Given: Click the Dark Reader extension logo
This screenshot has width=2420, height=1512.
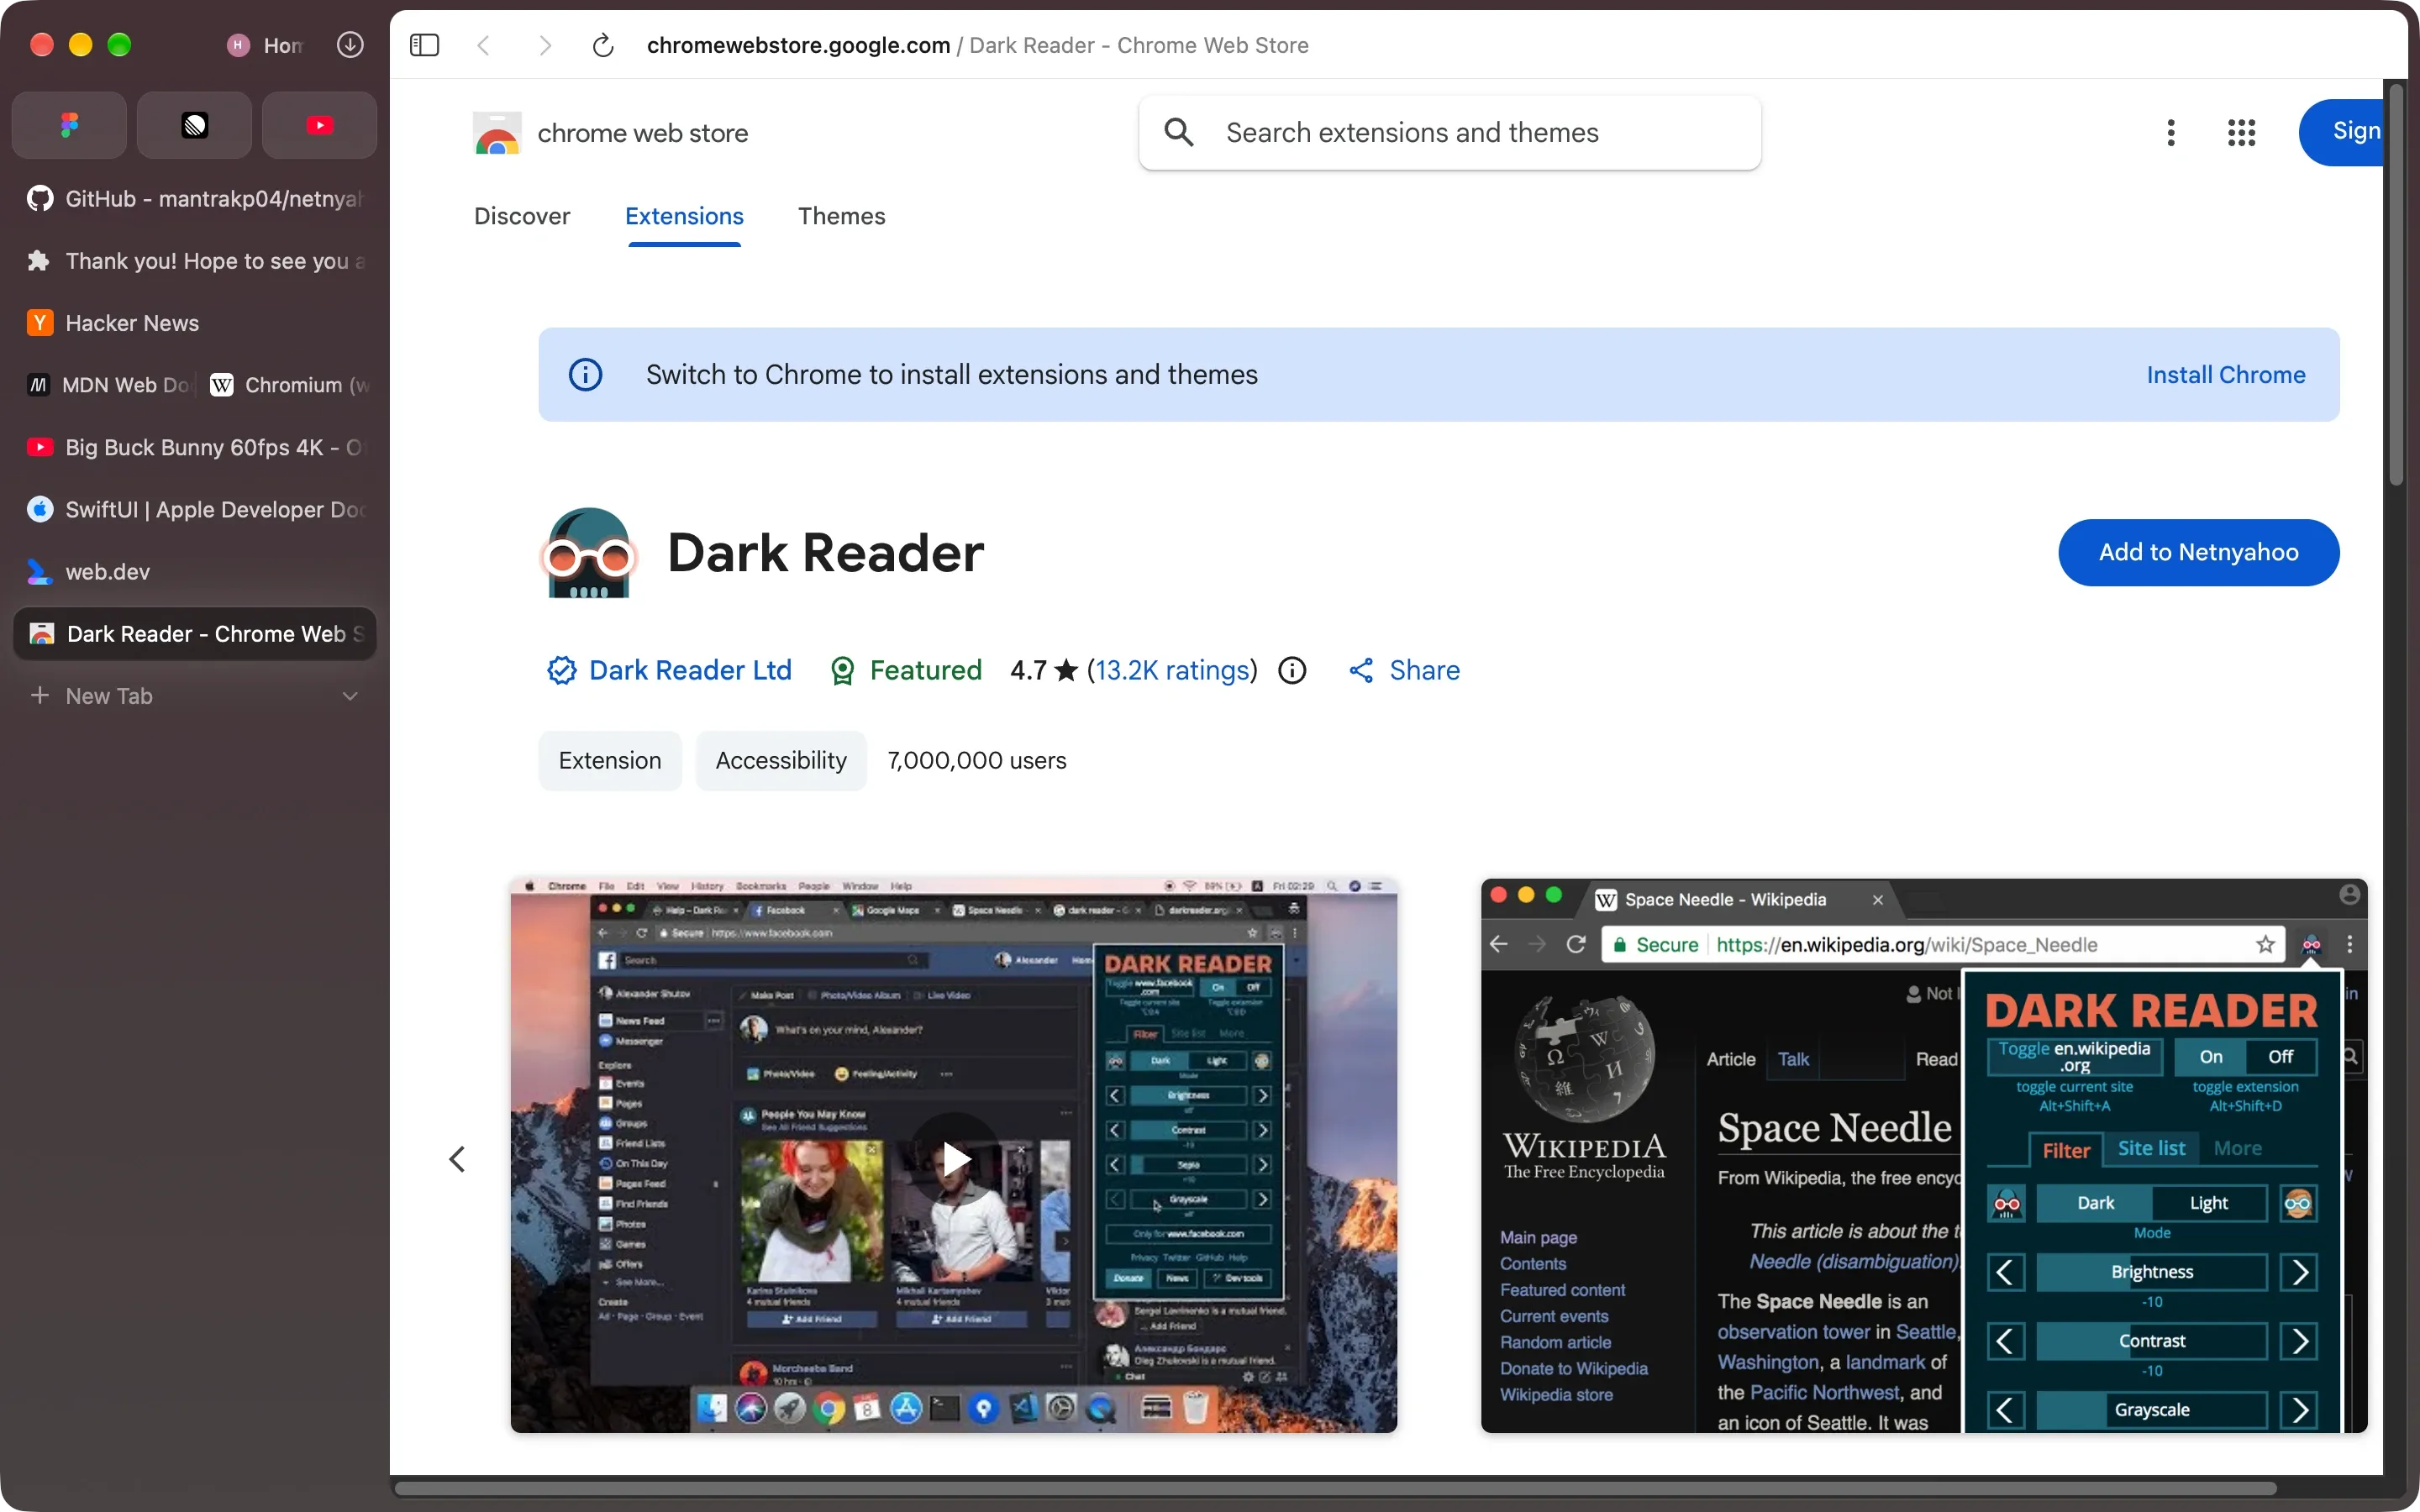Looking at the screenshot, I should (x=589, y=553).
